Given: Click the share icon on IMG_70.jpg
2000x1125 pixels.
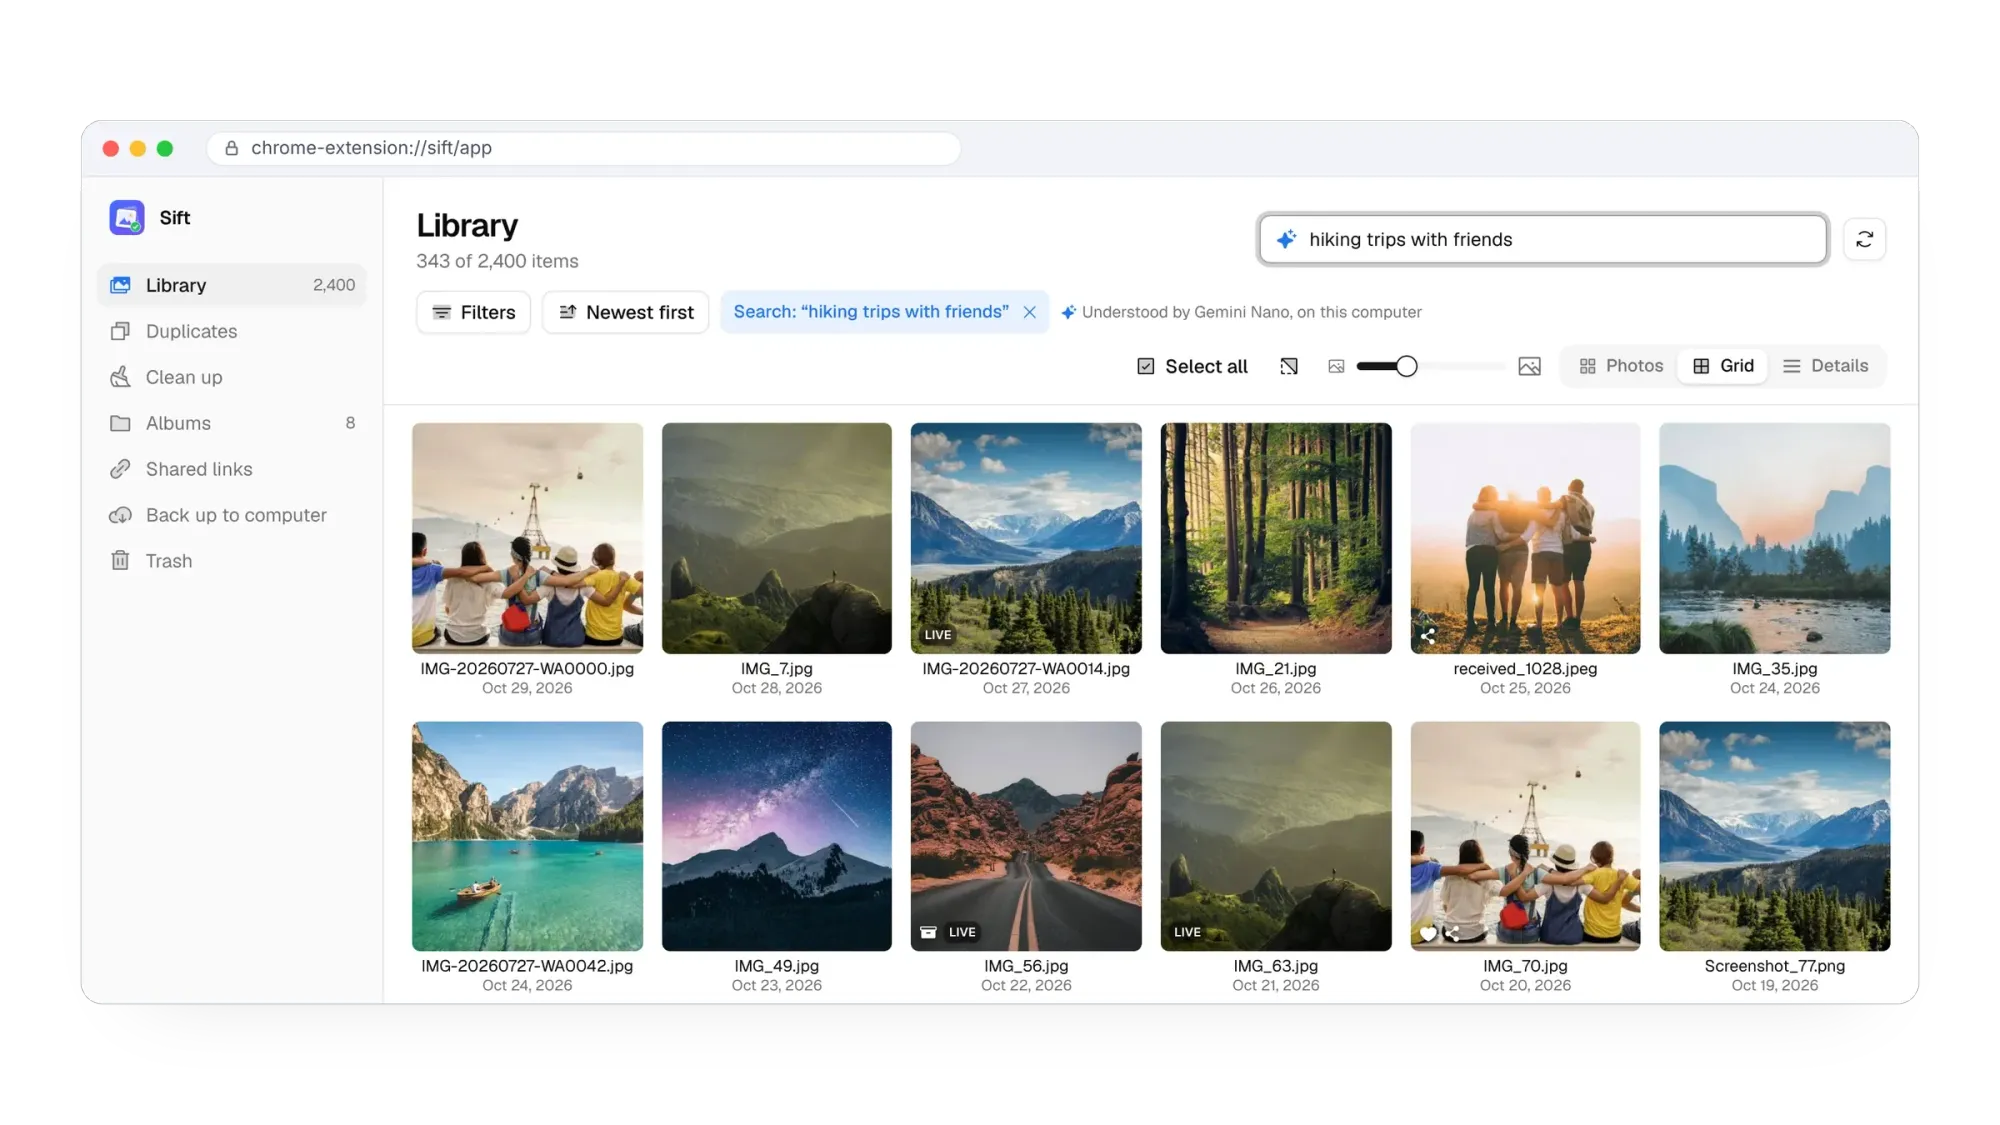Looking at the screenshot, I should [x=1452, y=934].
